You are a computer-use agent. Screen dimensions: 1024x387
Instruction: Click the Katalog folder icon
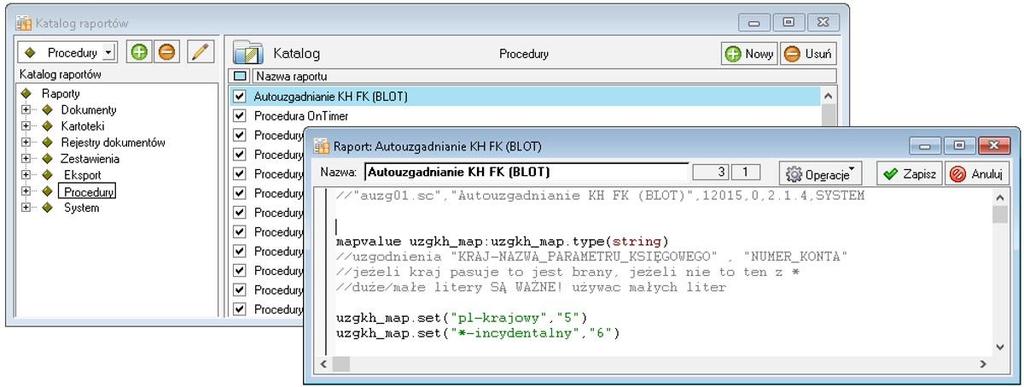point(248,54)
